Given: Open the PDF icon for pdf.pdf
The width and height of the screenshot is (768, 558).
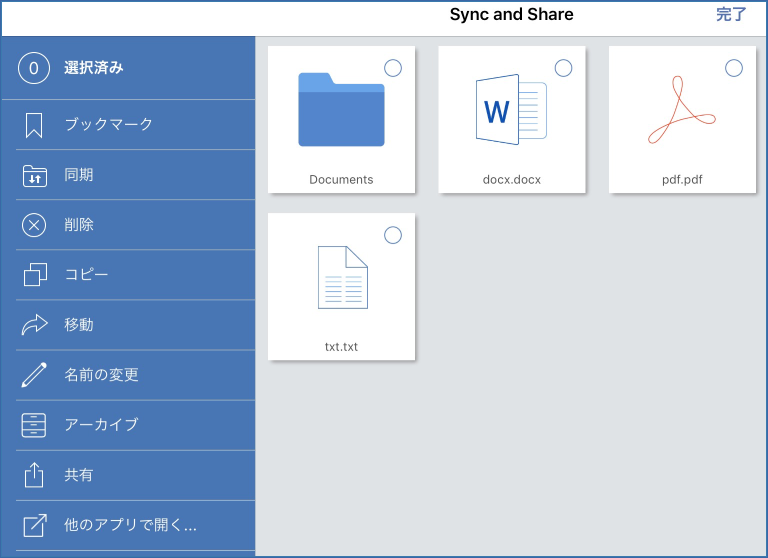Looking at the screenshot, I should tap(681, 110).
